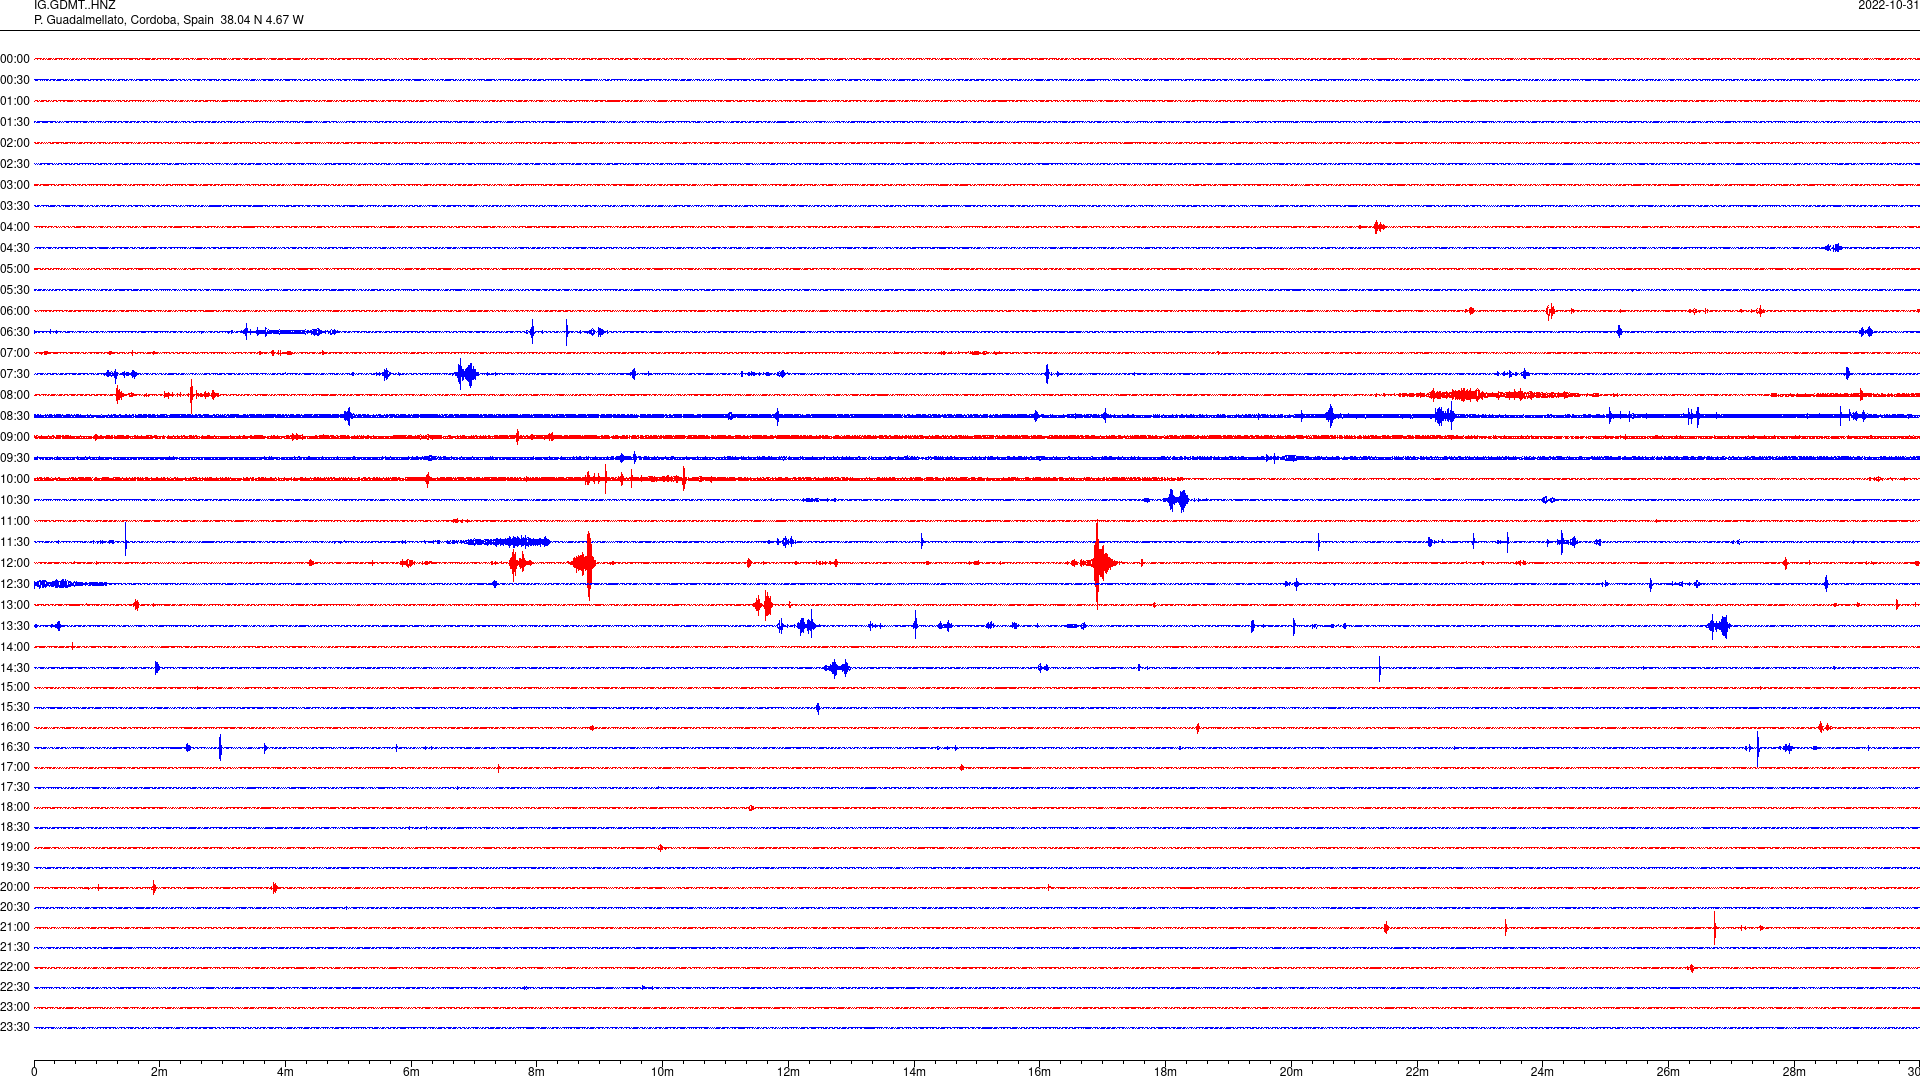Click the station location text Guadalmellato, Cordoba
This screenshot has height=1080, width=1920.
tap(112, 20)
